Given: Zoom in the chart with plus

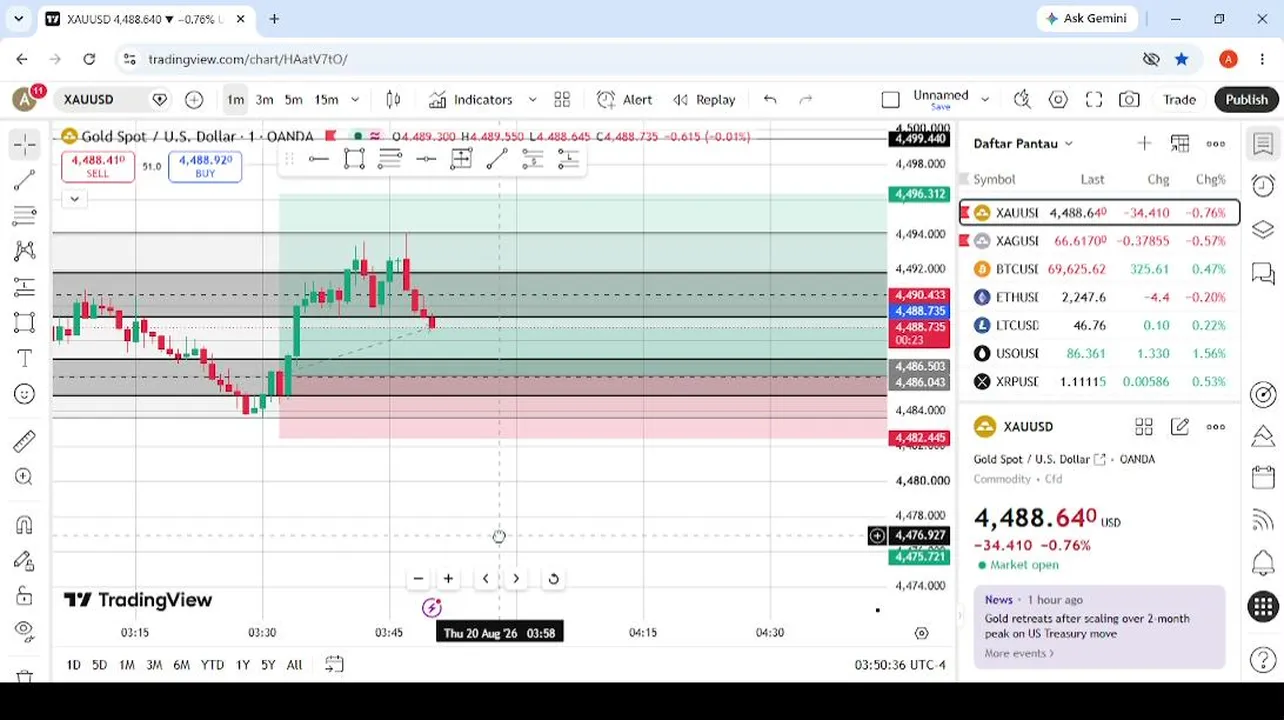Looking at the screenshot, I should (x=448, y=578).
